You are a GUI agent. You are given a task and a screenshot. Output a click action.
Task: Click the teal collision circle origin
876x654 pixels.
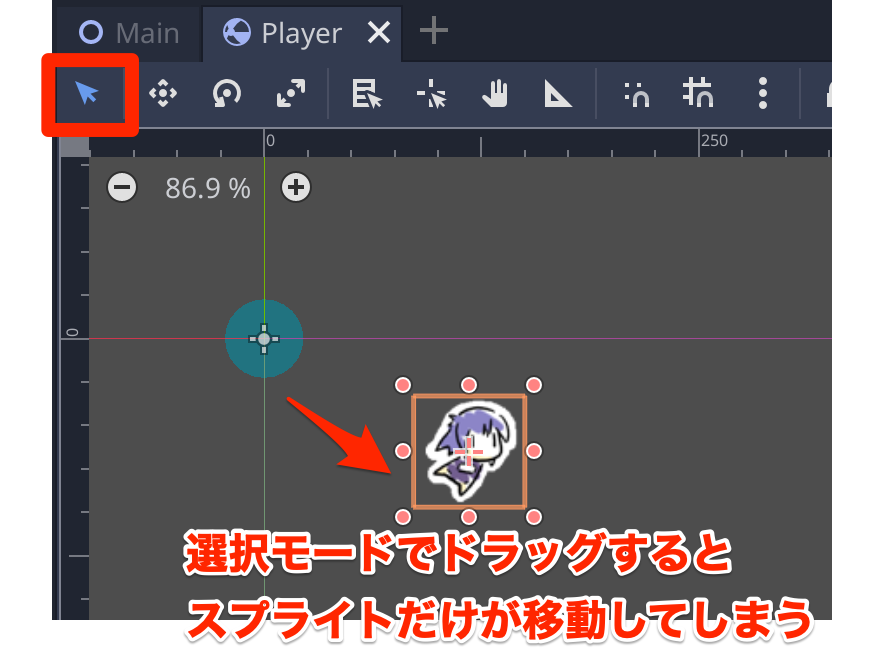point(264,338)
